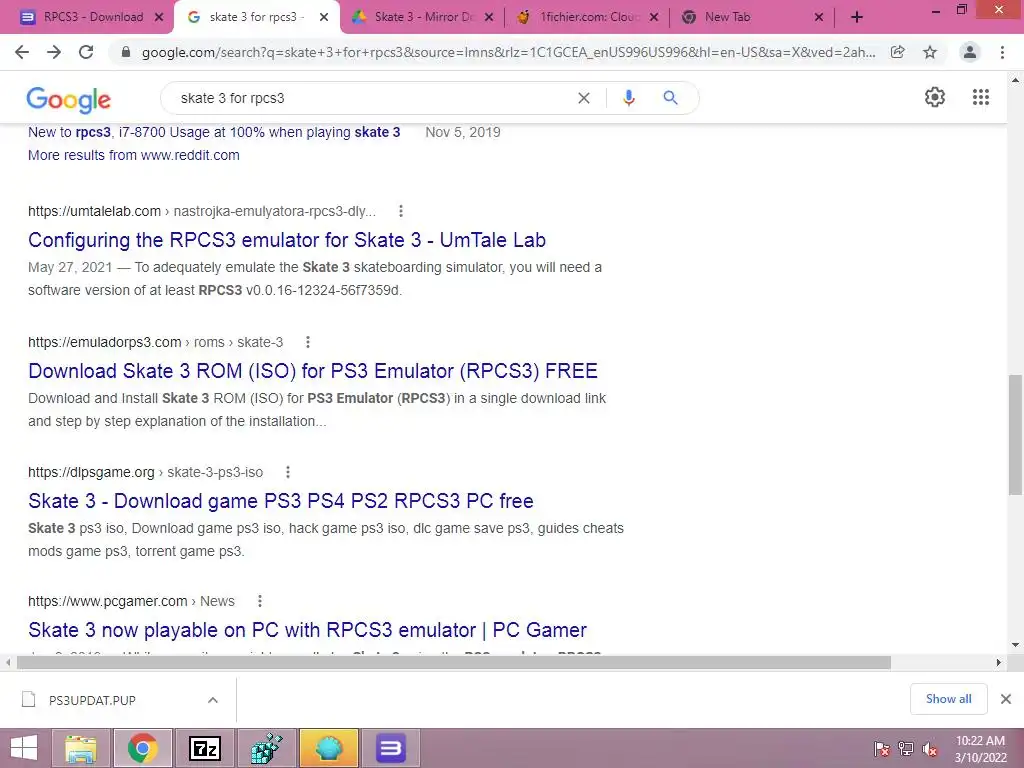Activate Chrome from the taskbar
The image size is (1024, 768).
point(143,748)
